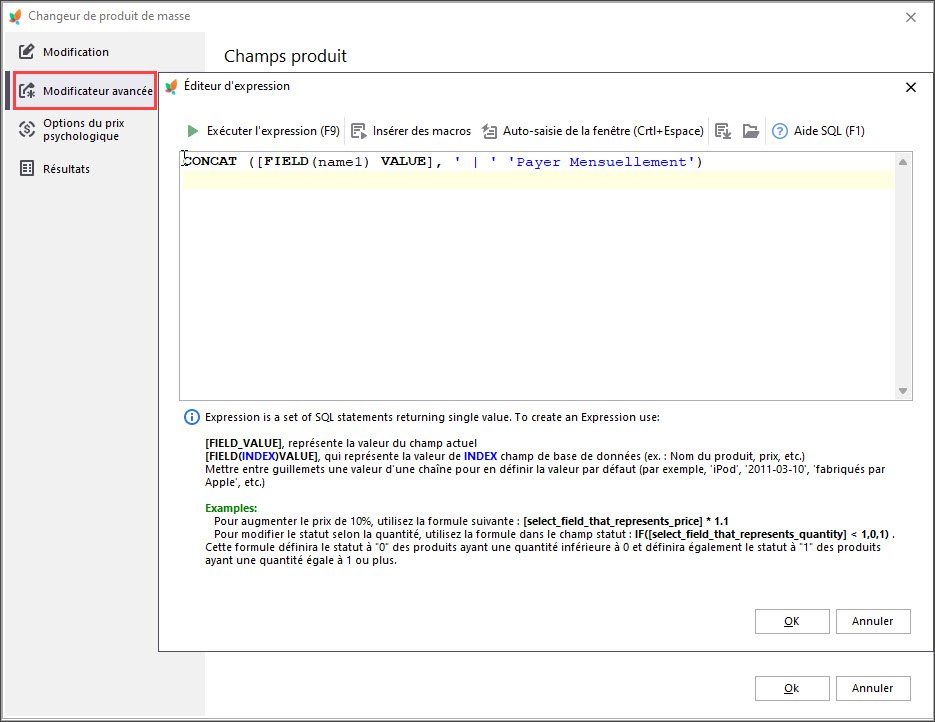The image size is (935, 722).
Task: Click the Changeur de produit de masse logo
Action: (16, 16)
